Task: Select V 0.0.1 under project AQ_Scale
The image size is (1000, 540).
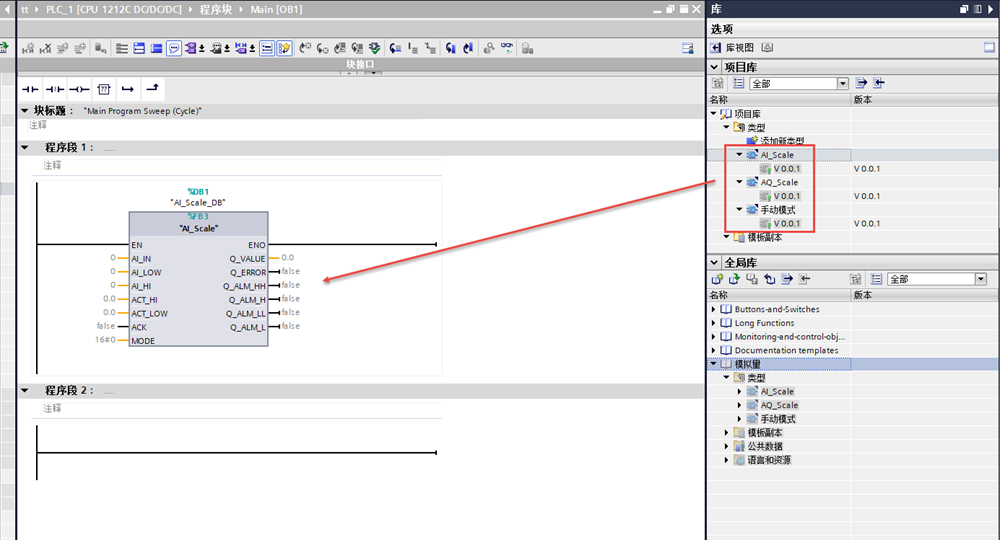Action: 786,196
